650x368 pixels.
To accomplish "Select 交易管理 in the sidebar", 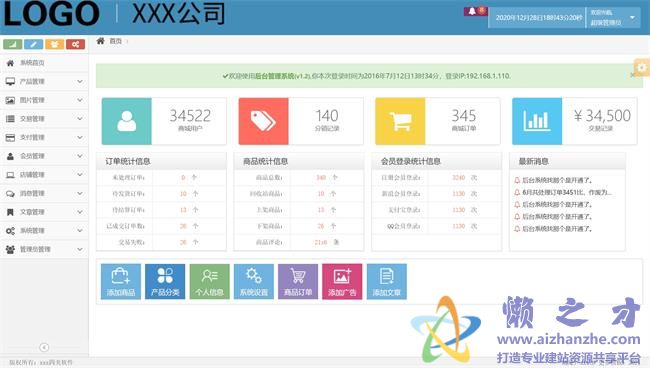I will 44,119.
